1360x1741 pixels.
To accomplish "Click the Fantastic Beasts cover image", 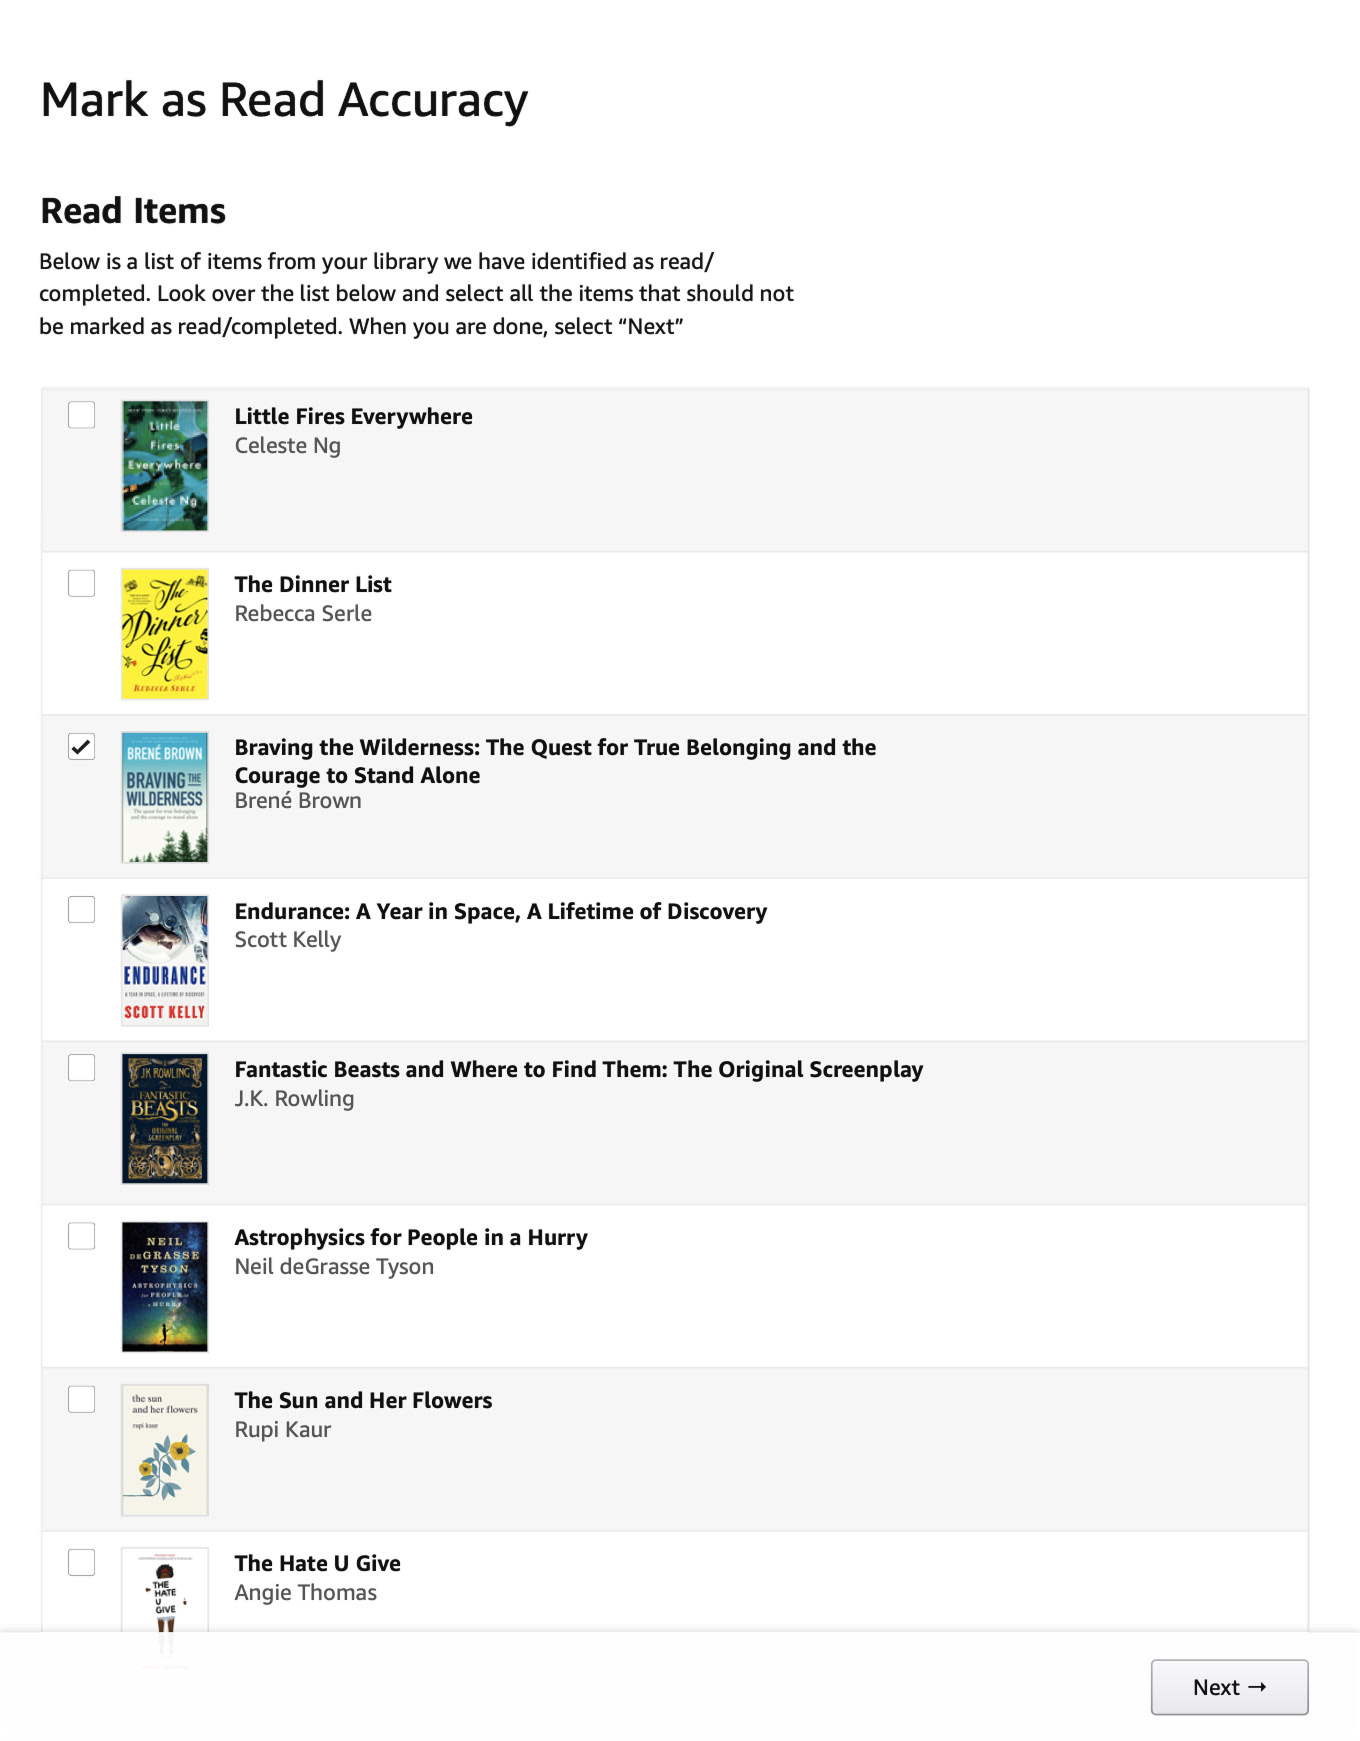I will coord(165,1119).
